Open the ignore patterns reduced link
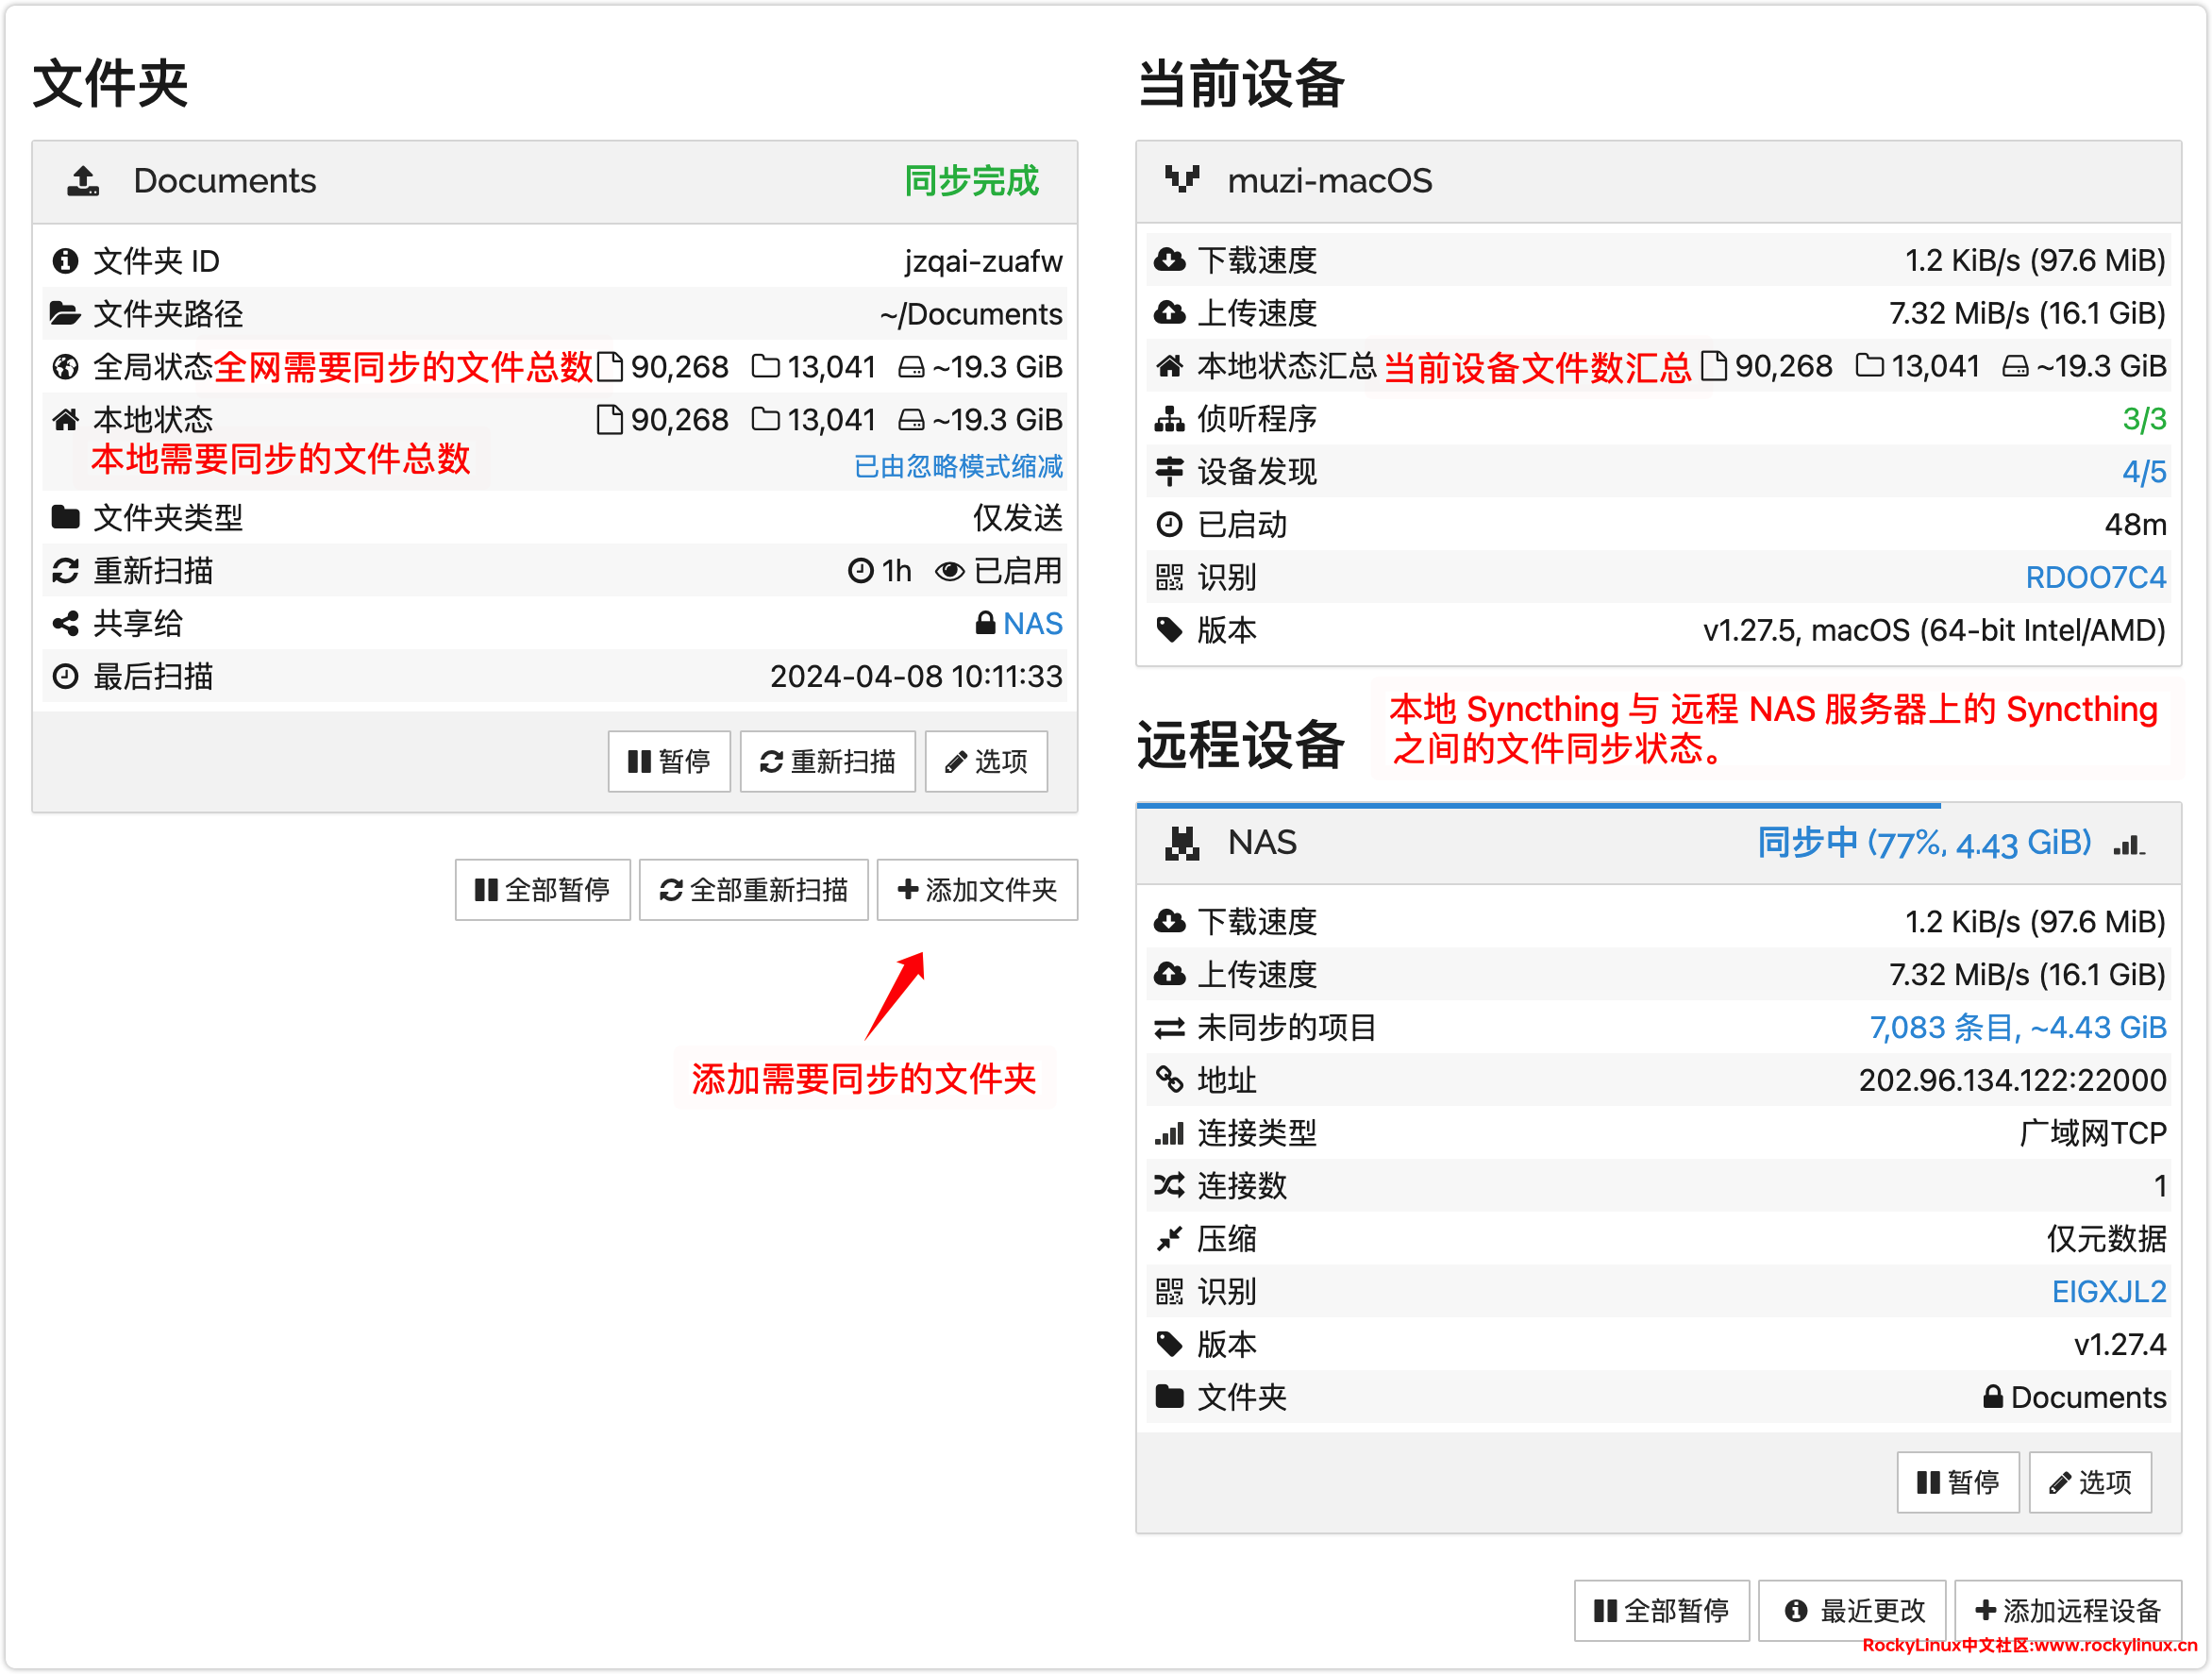The width and height of the screenshot is (2212, 1674). 958,466
